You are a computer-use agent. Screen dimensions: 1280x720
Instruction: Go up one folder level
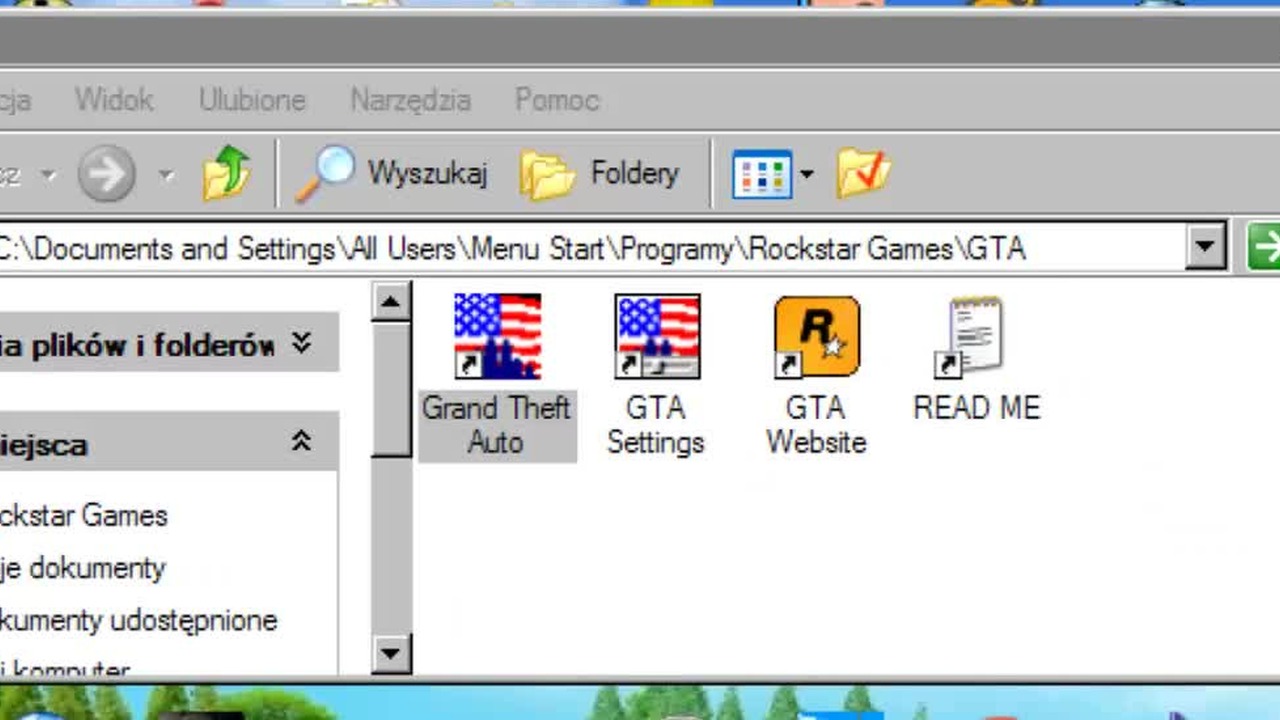point(227,174)
